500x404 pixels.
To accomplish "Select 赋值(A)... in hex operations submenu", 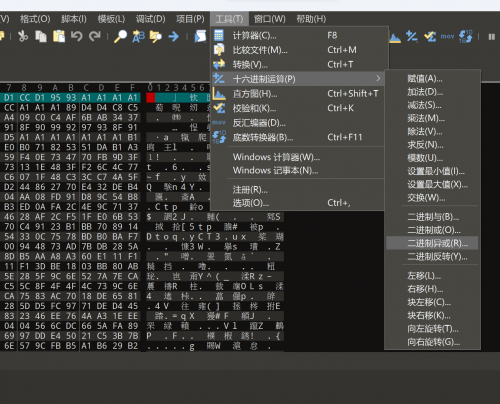I will [432, 79].
